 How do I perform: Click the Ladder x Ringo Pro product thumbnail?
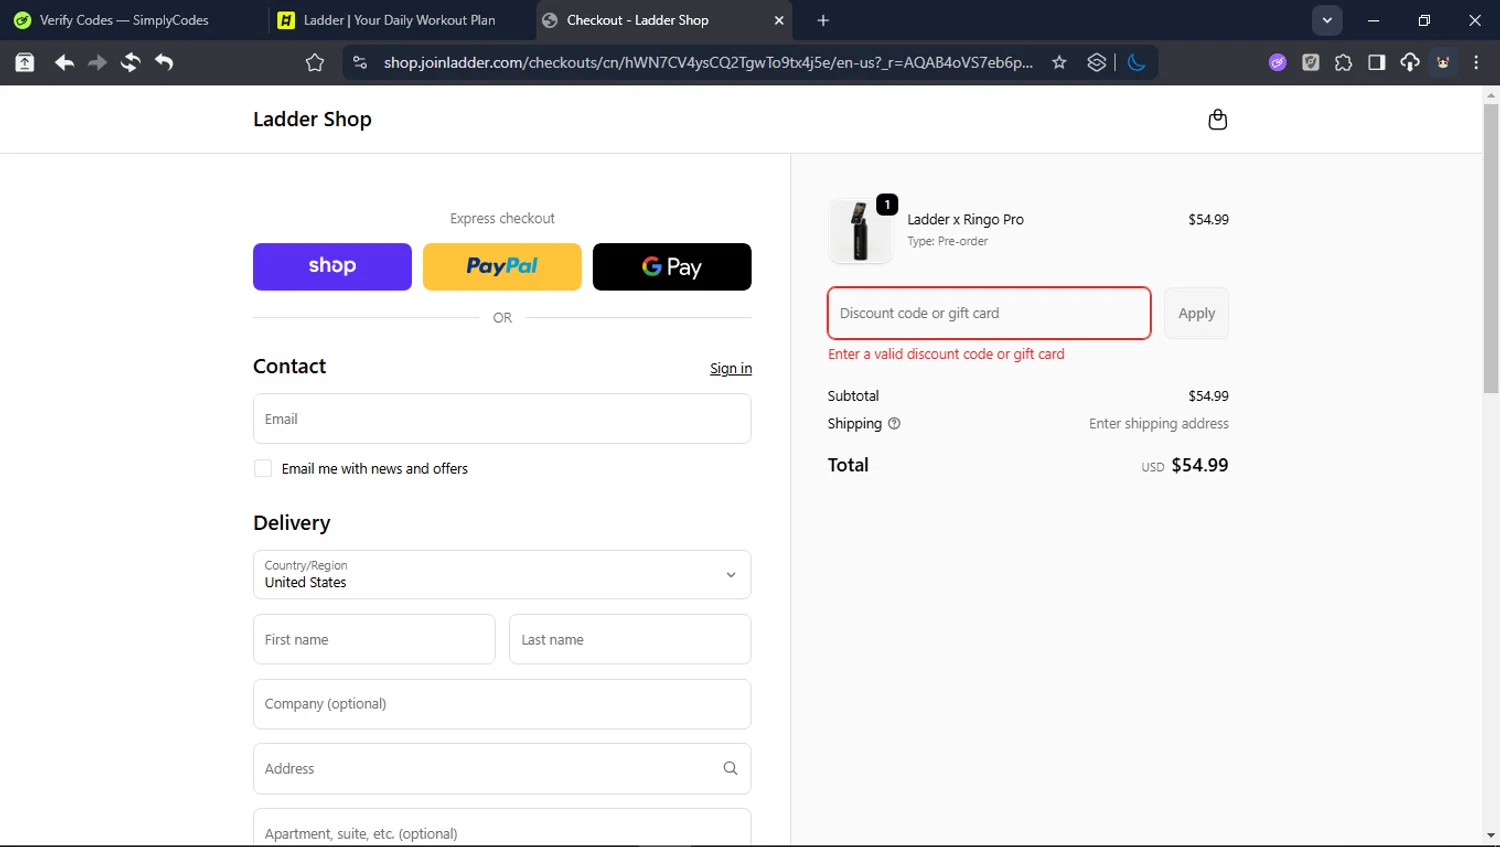[860, 230]
